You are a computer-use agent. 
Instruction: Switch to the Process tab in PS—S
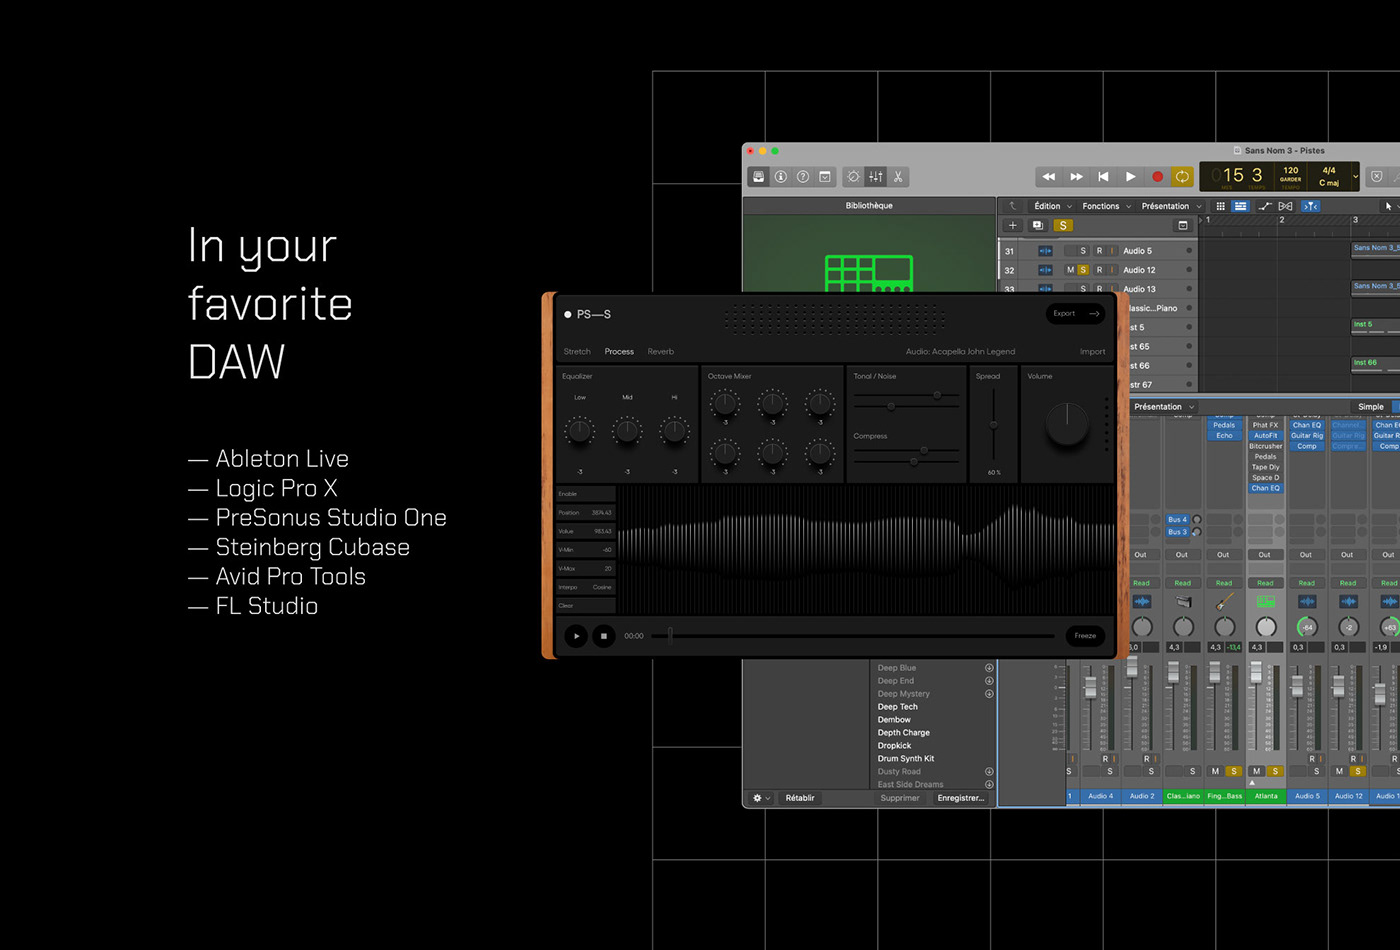click(619, 352)
